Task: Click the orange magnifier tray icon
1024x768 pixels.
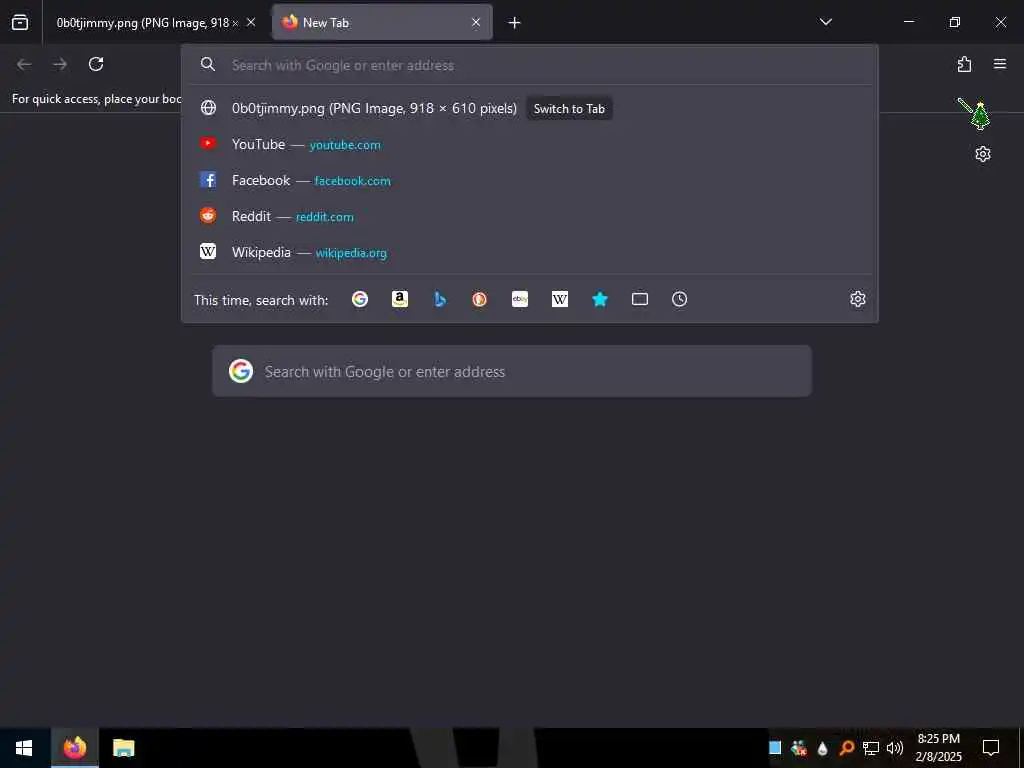Action: [847, 748]
